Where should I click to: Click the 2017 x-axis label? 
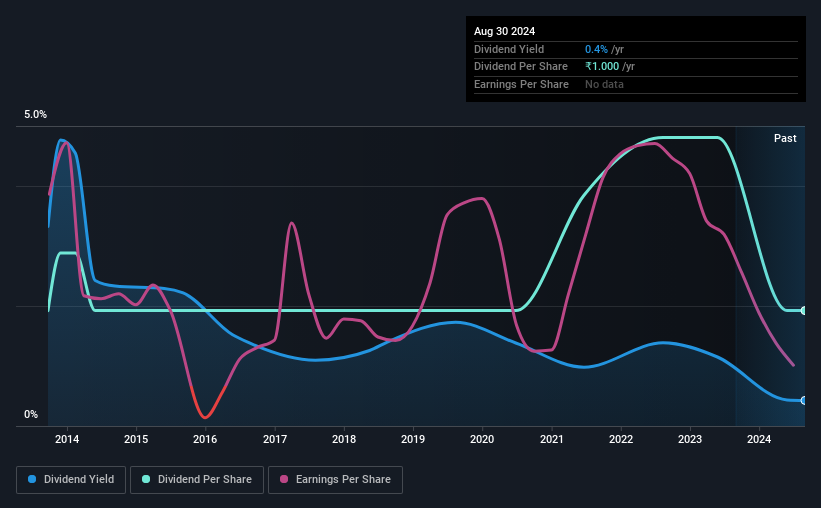(275, 439)
